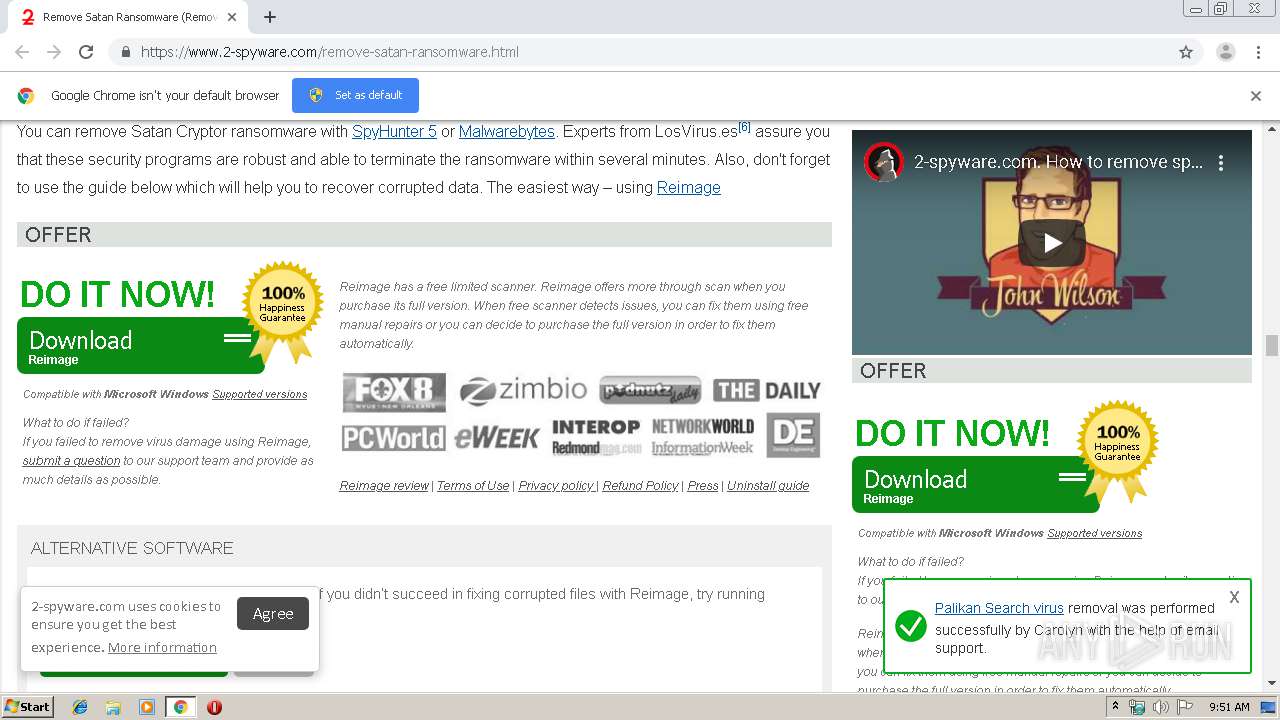Viewport: 1280px width, 720px height.
Task: Click submit a question link
Action: point(71,461)
